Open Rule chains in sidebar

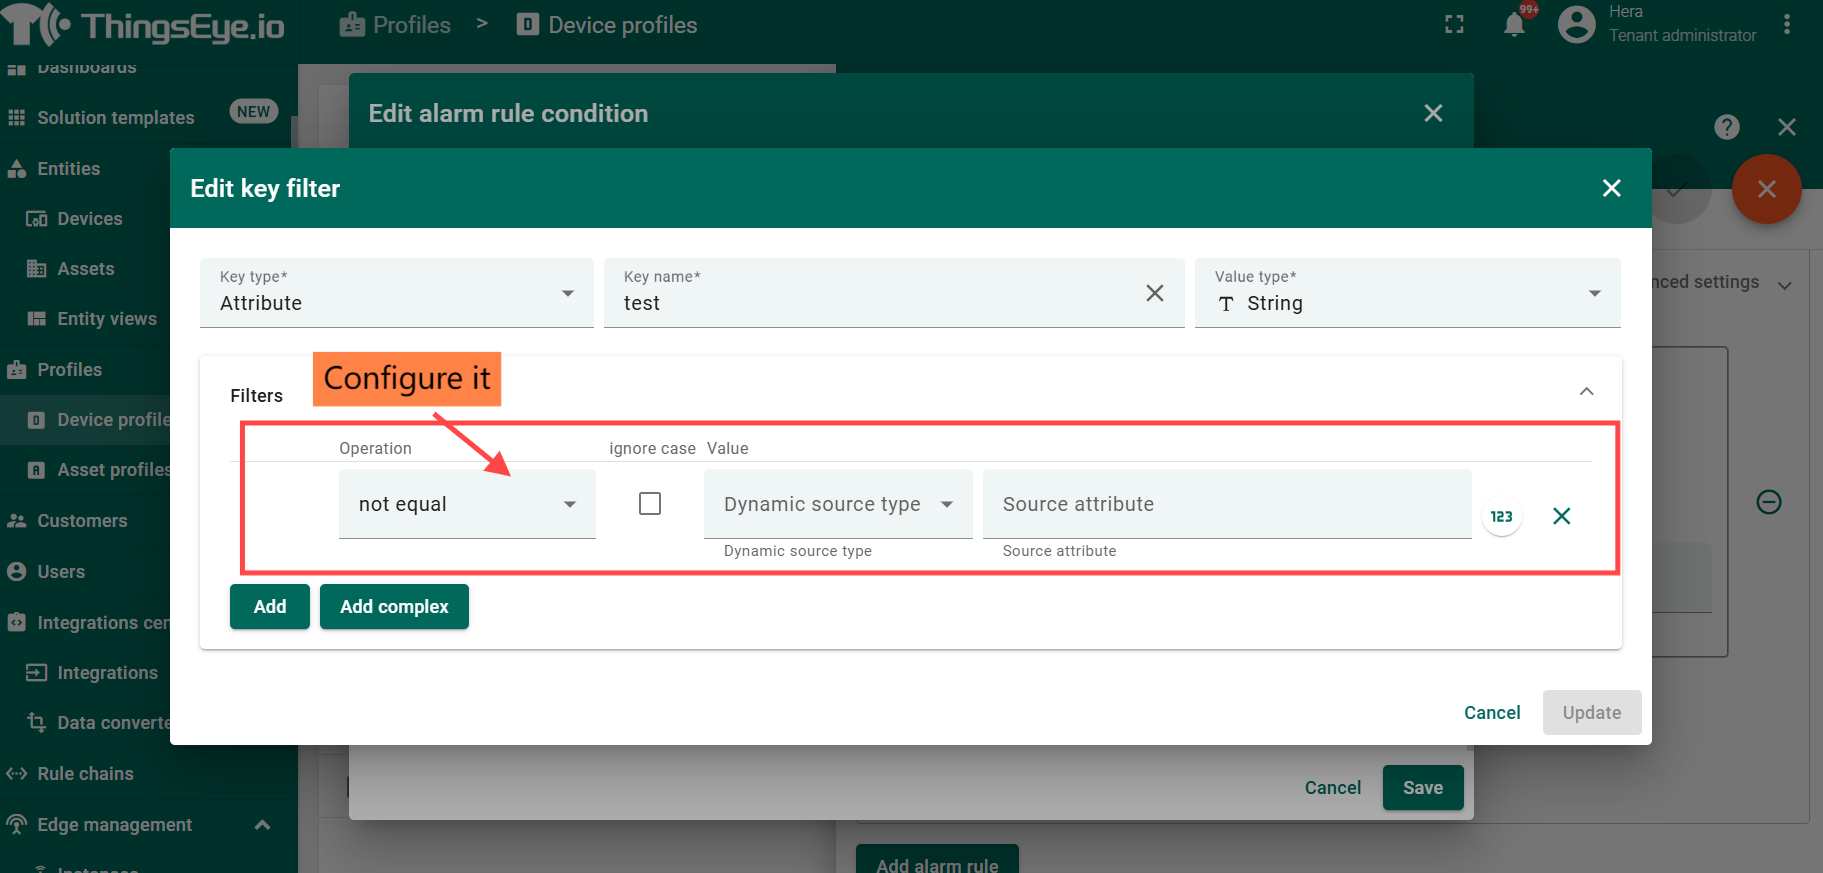85,774
